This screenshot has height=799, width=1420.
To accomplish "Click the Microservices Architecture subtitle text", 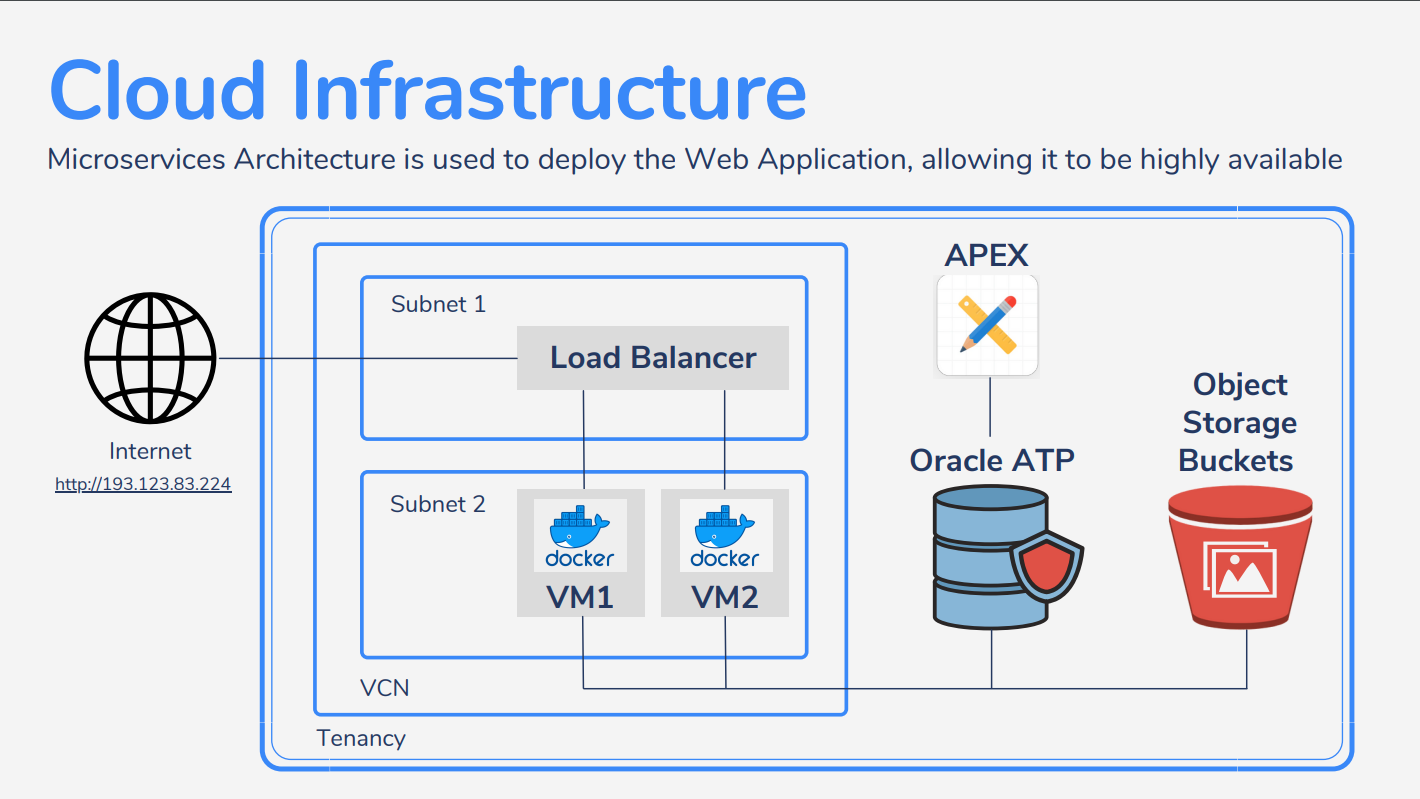I will point(694,159).
